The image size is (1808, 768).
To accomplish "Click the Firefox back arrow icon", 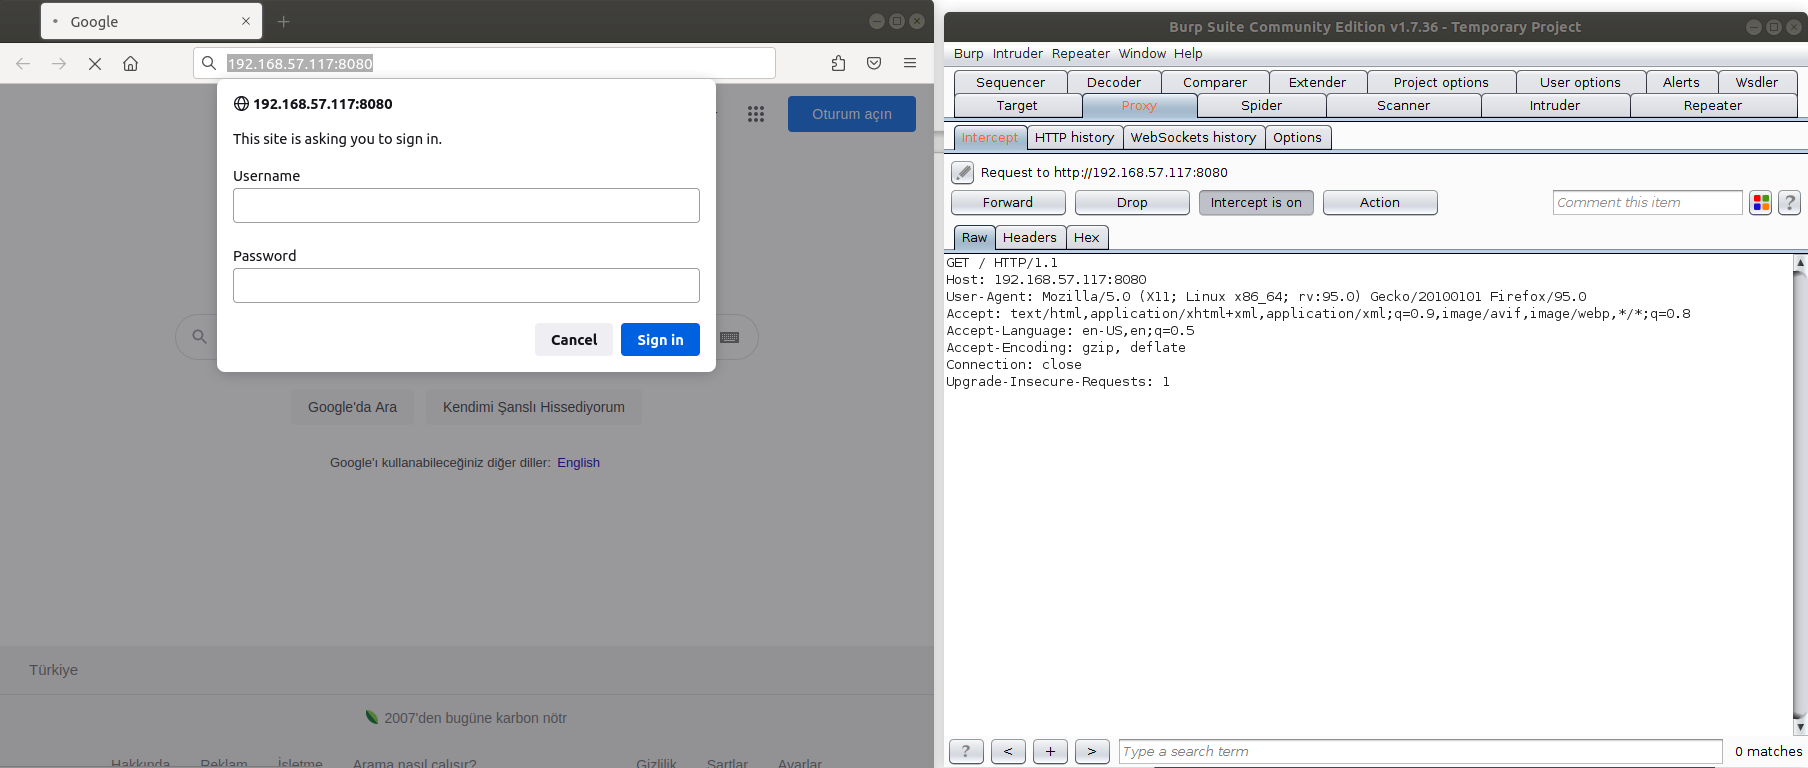I will point(23,63).
